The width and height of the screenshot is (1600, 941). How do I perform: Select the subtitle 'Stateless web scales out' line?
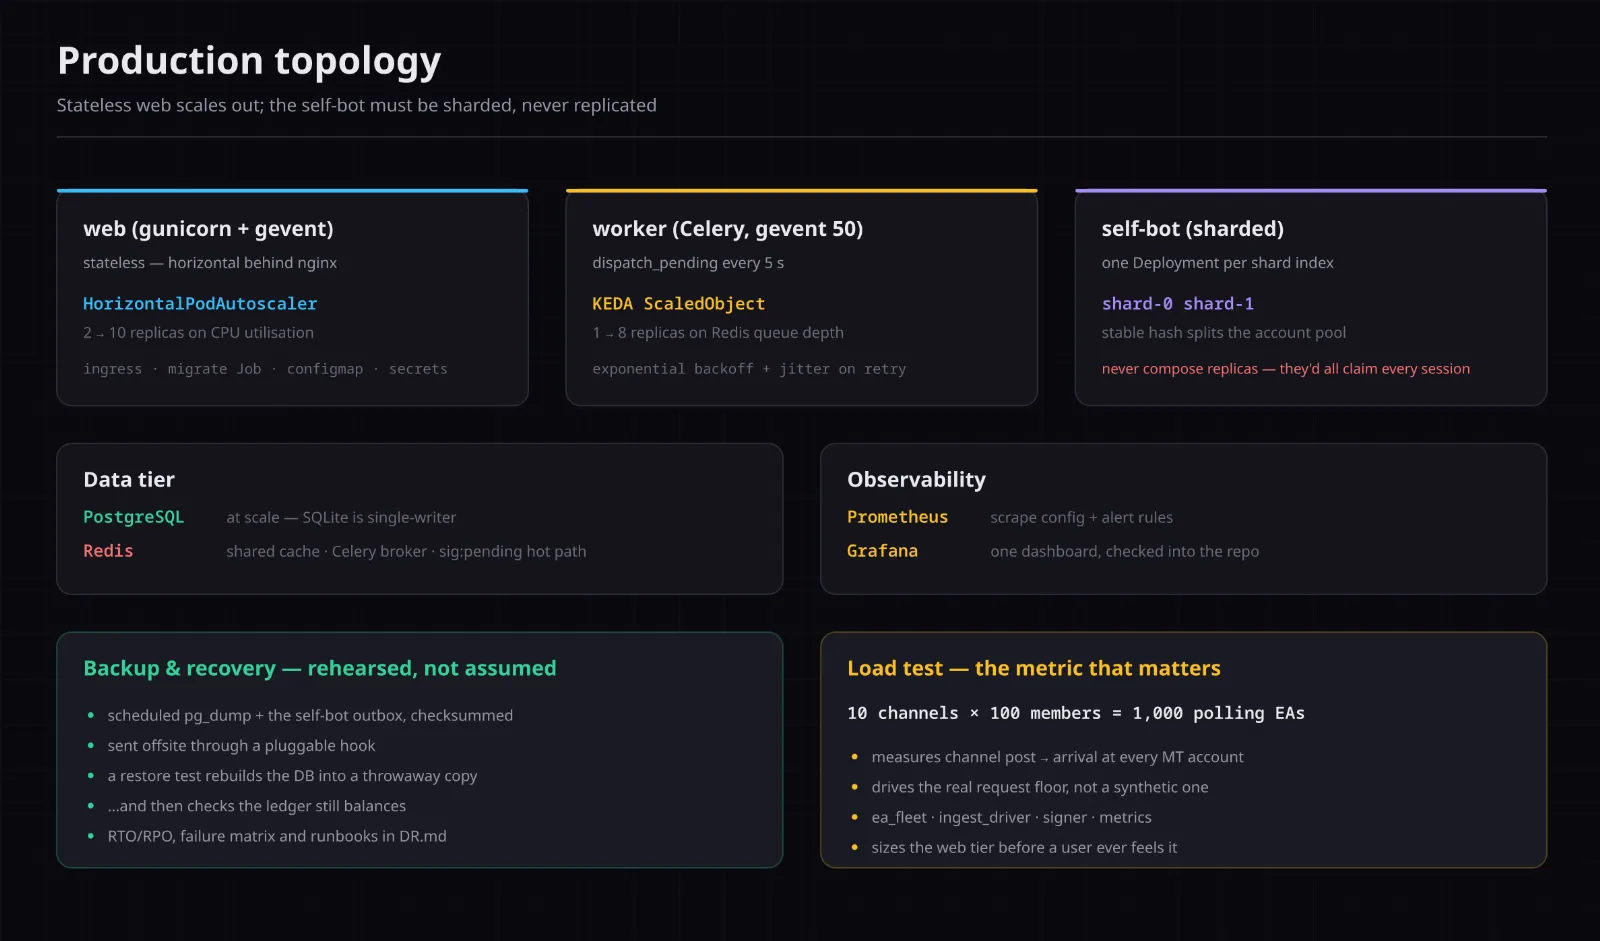(x=357, y=105)
